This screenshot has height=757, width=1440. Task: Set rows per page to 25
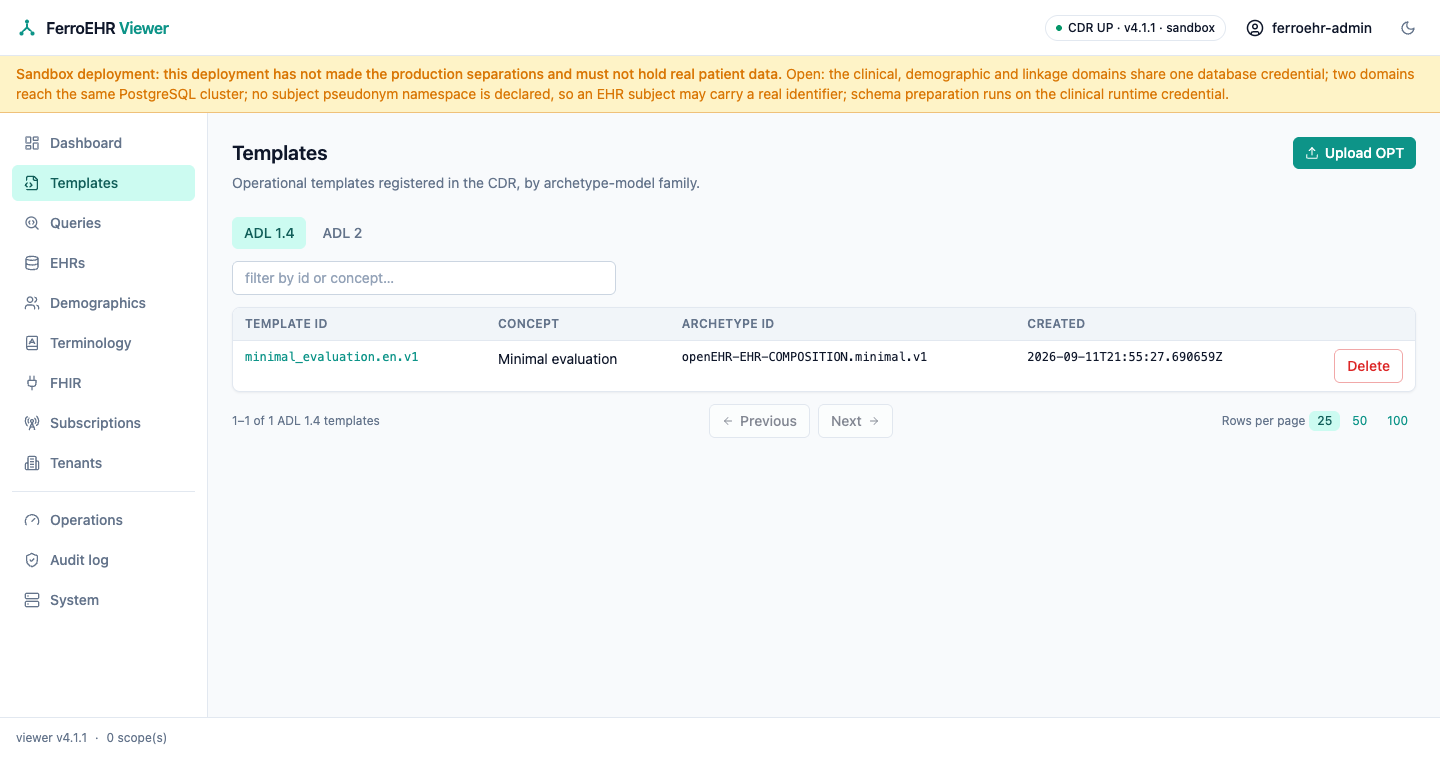point(1325,421)
